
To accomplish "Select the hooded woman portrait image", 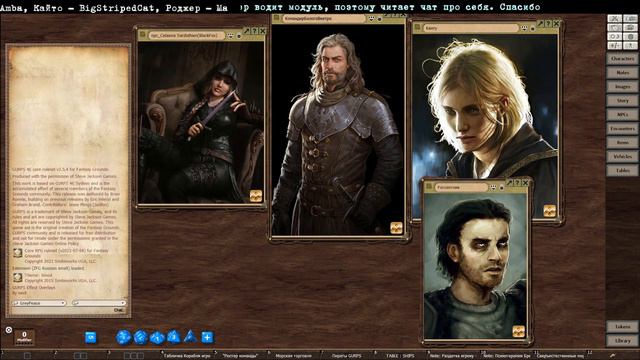I will click(x=201, y=122).
